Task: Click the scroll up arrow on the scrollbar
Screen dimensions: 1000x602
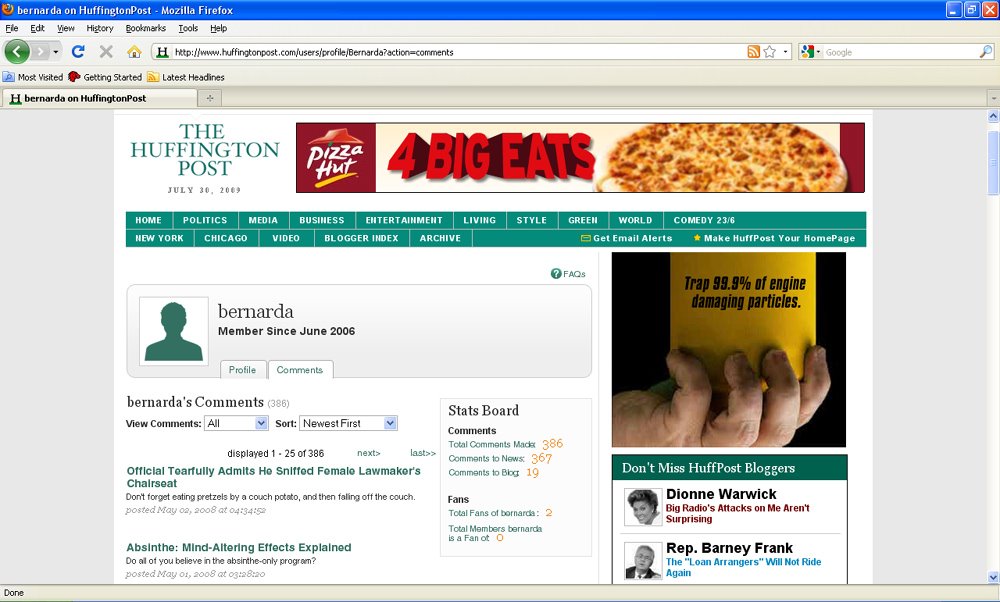Action: (993, 116)
